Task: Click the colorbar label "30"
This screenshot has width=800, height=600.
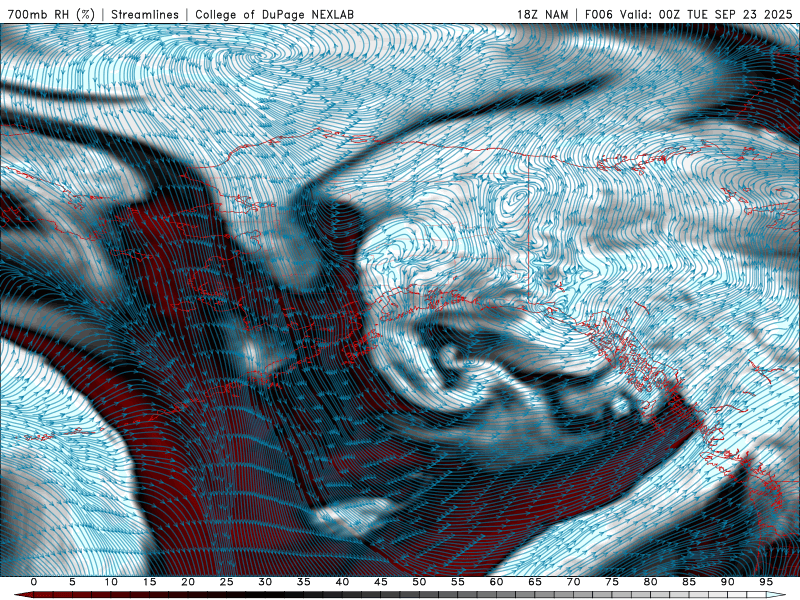Action: pyautogui.click(x=265, y=582)
